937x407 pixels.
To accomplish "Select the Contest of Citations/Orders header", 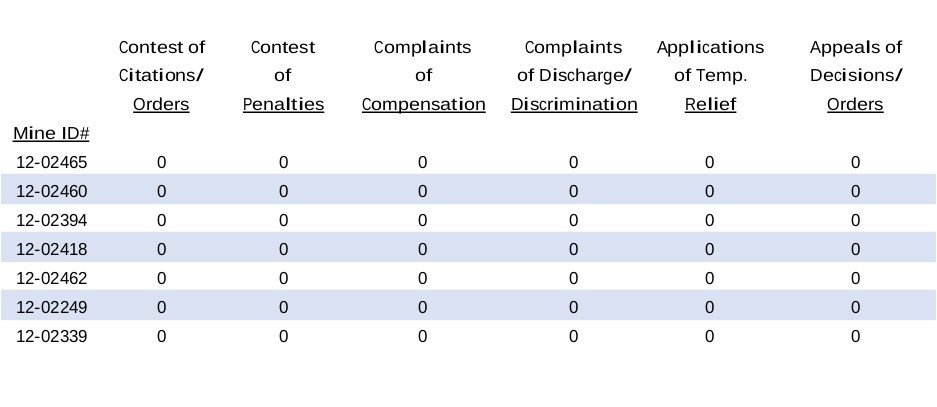I will point(161,76).
